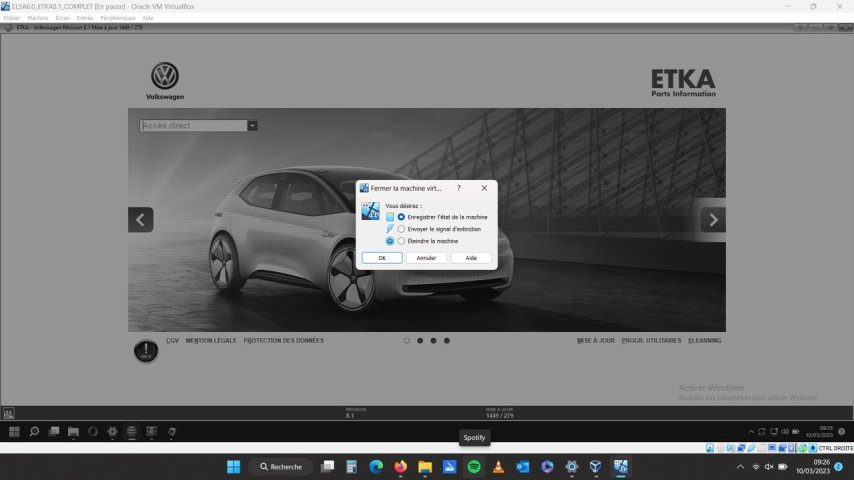Screen dimensions: 854x480
Task: Click the battery icon in host system tray
Action: (x=783, y=467)
